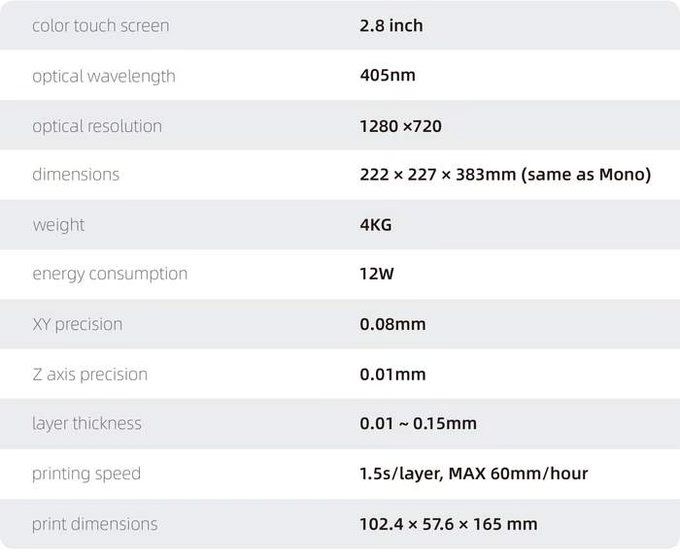Image resolution: width=680 pixels, height=555 pixels.
Task: Select the '222 × 227 × 383mm' value
Action: 438,175
